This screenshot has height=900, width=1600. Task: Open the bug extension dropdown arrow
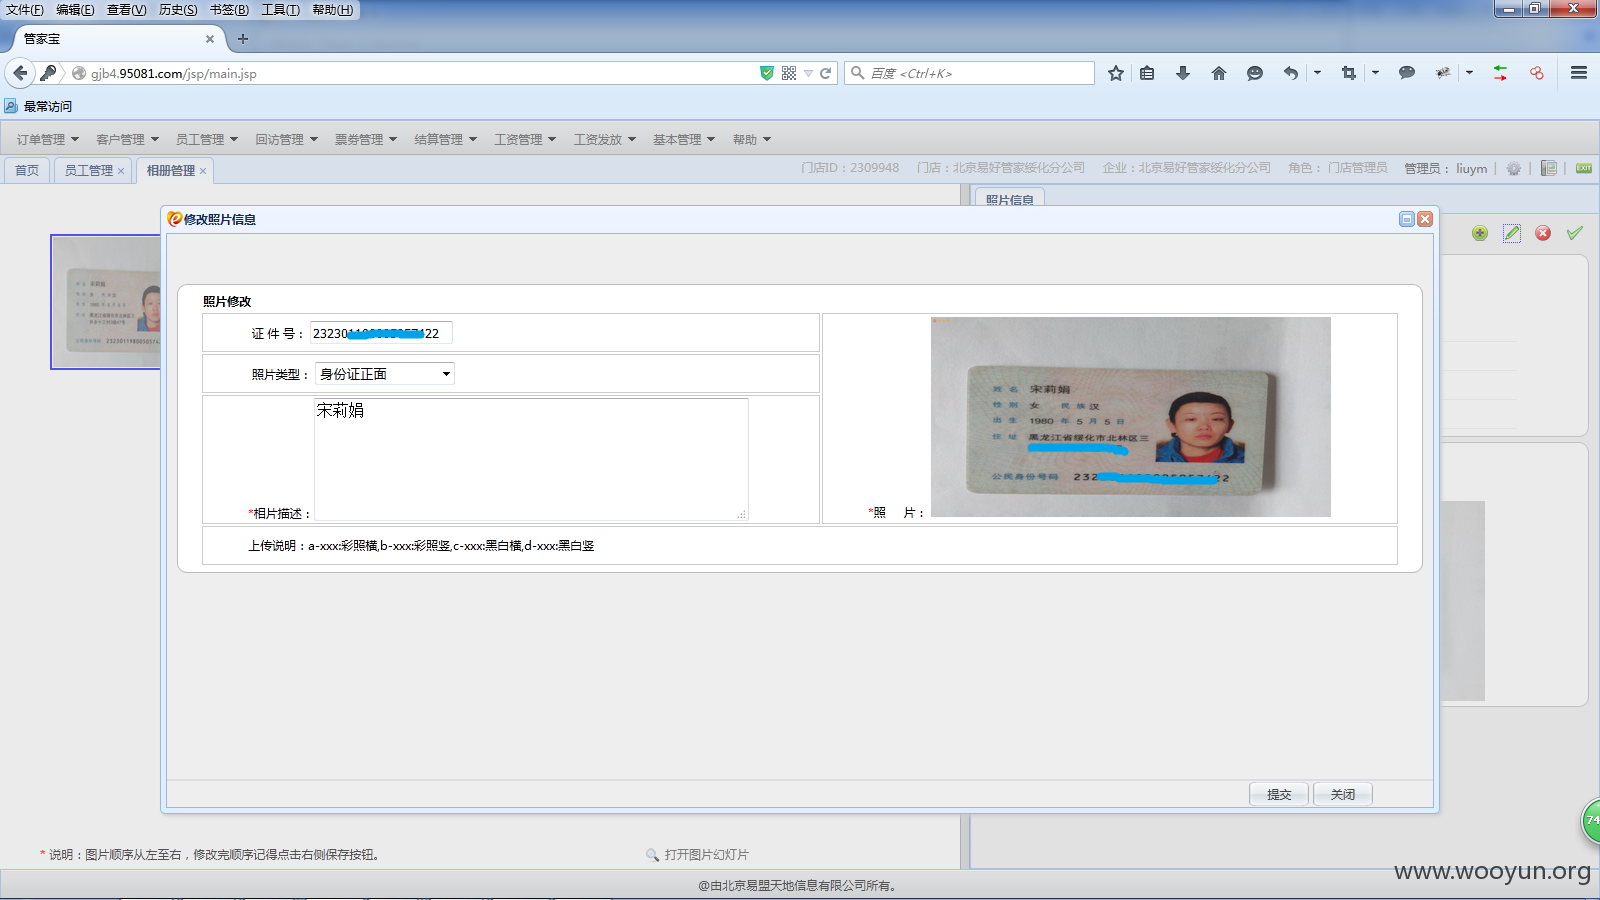coord(1469,73)
